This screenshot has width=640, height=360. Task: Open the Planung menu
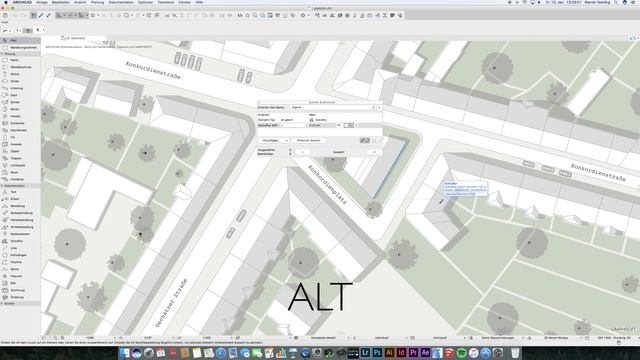97,2
